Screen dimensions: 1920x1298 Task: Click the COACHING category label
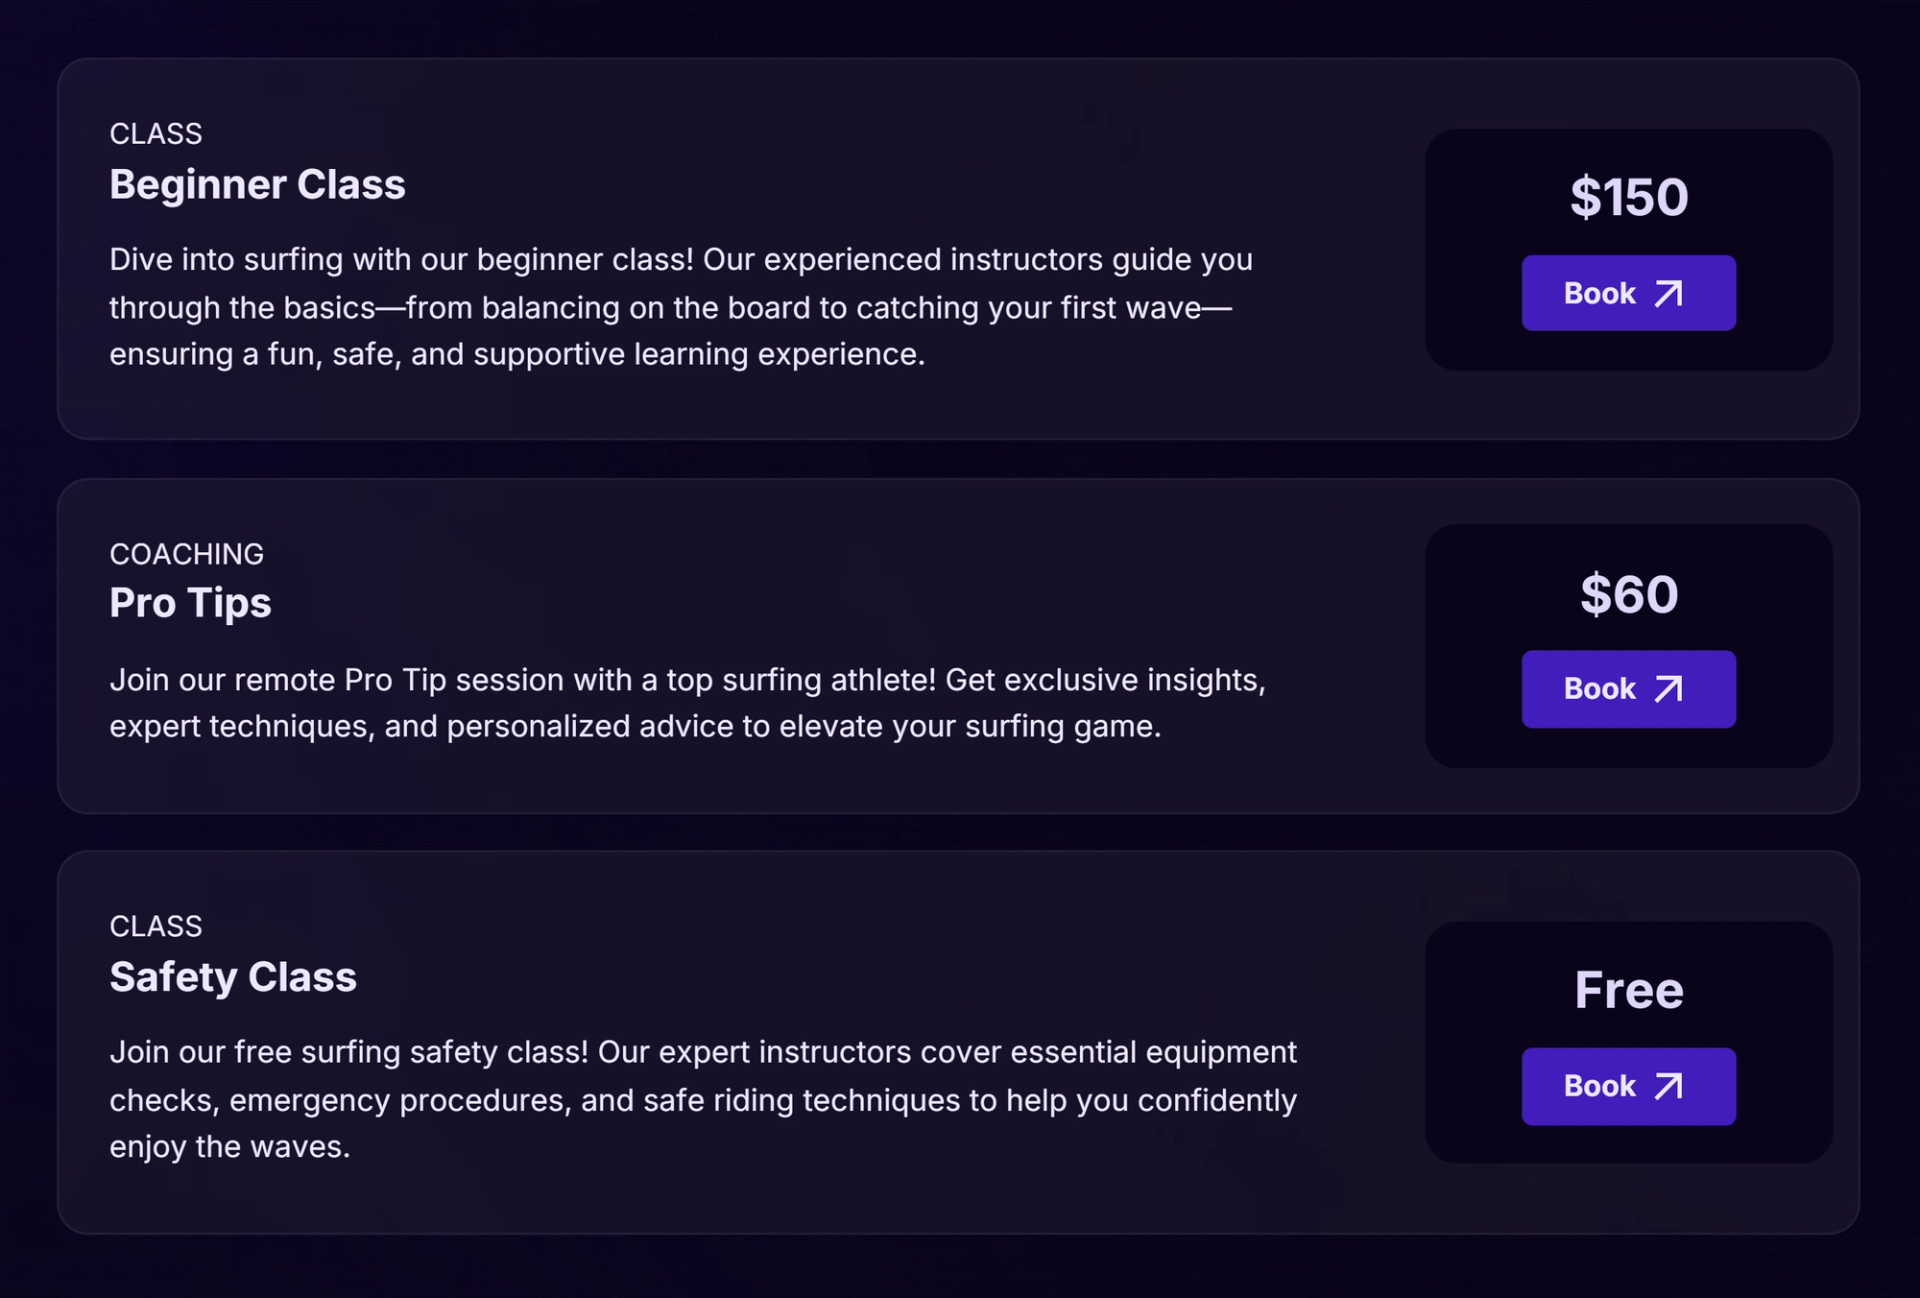coord(186,554)
